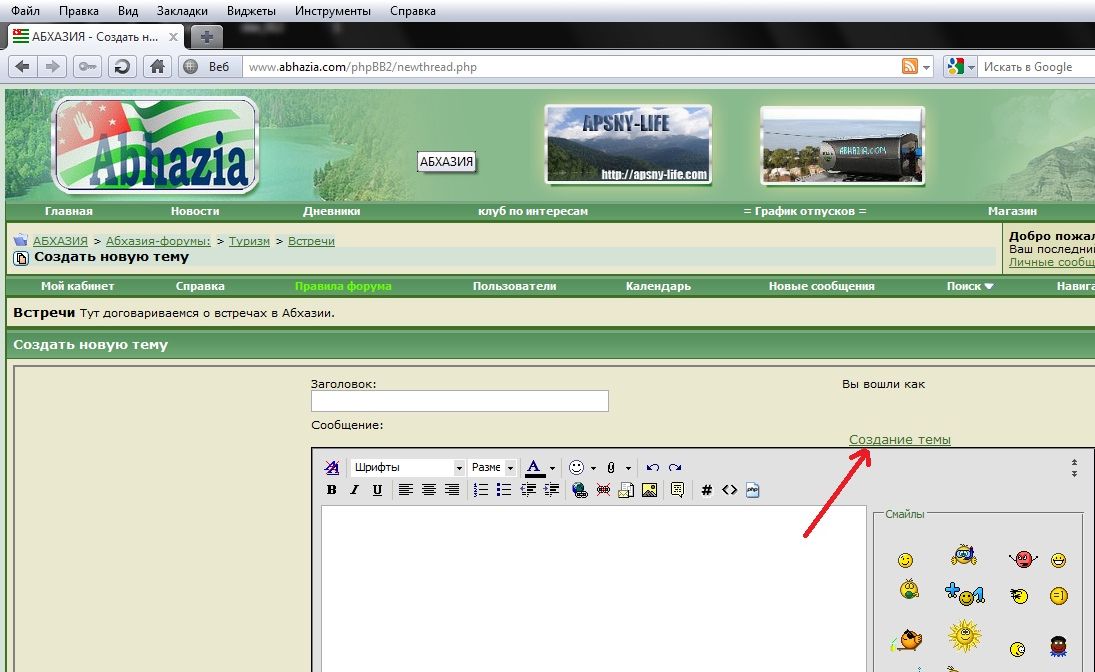This screenshot has width=1095, height=672.
Task: Click the underline formatting icon
Action: pos(377,490)
